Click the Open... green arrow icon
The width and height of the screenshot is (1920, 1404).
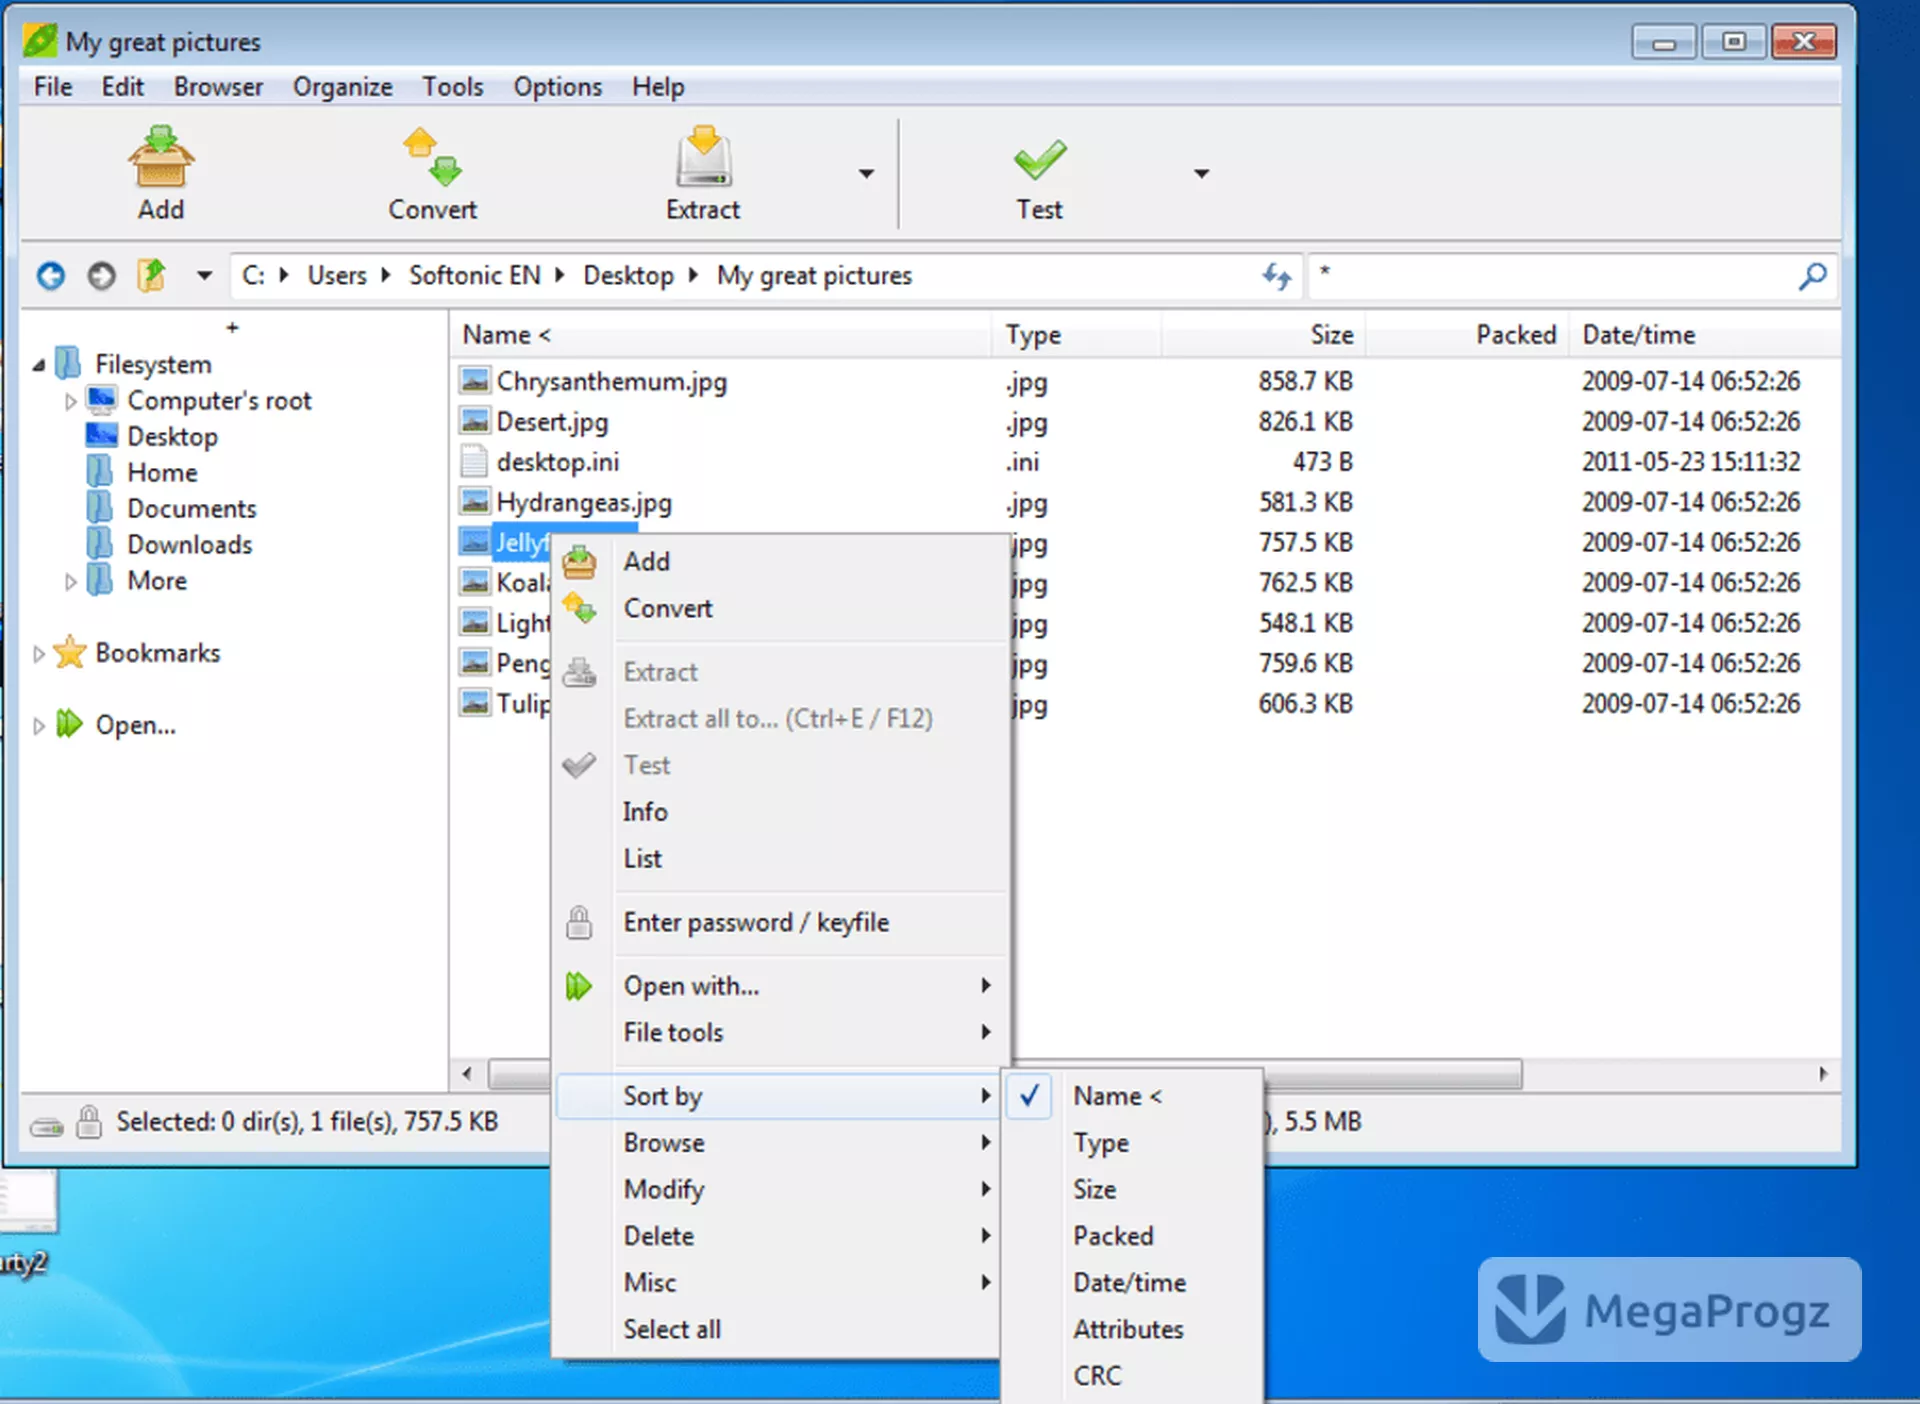click(69, 724)
